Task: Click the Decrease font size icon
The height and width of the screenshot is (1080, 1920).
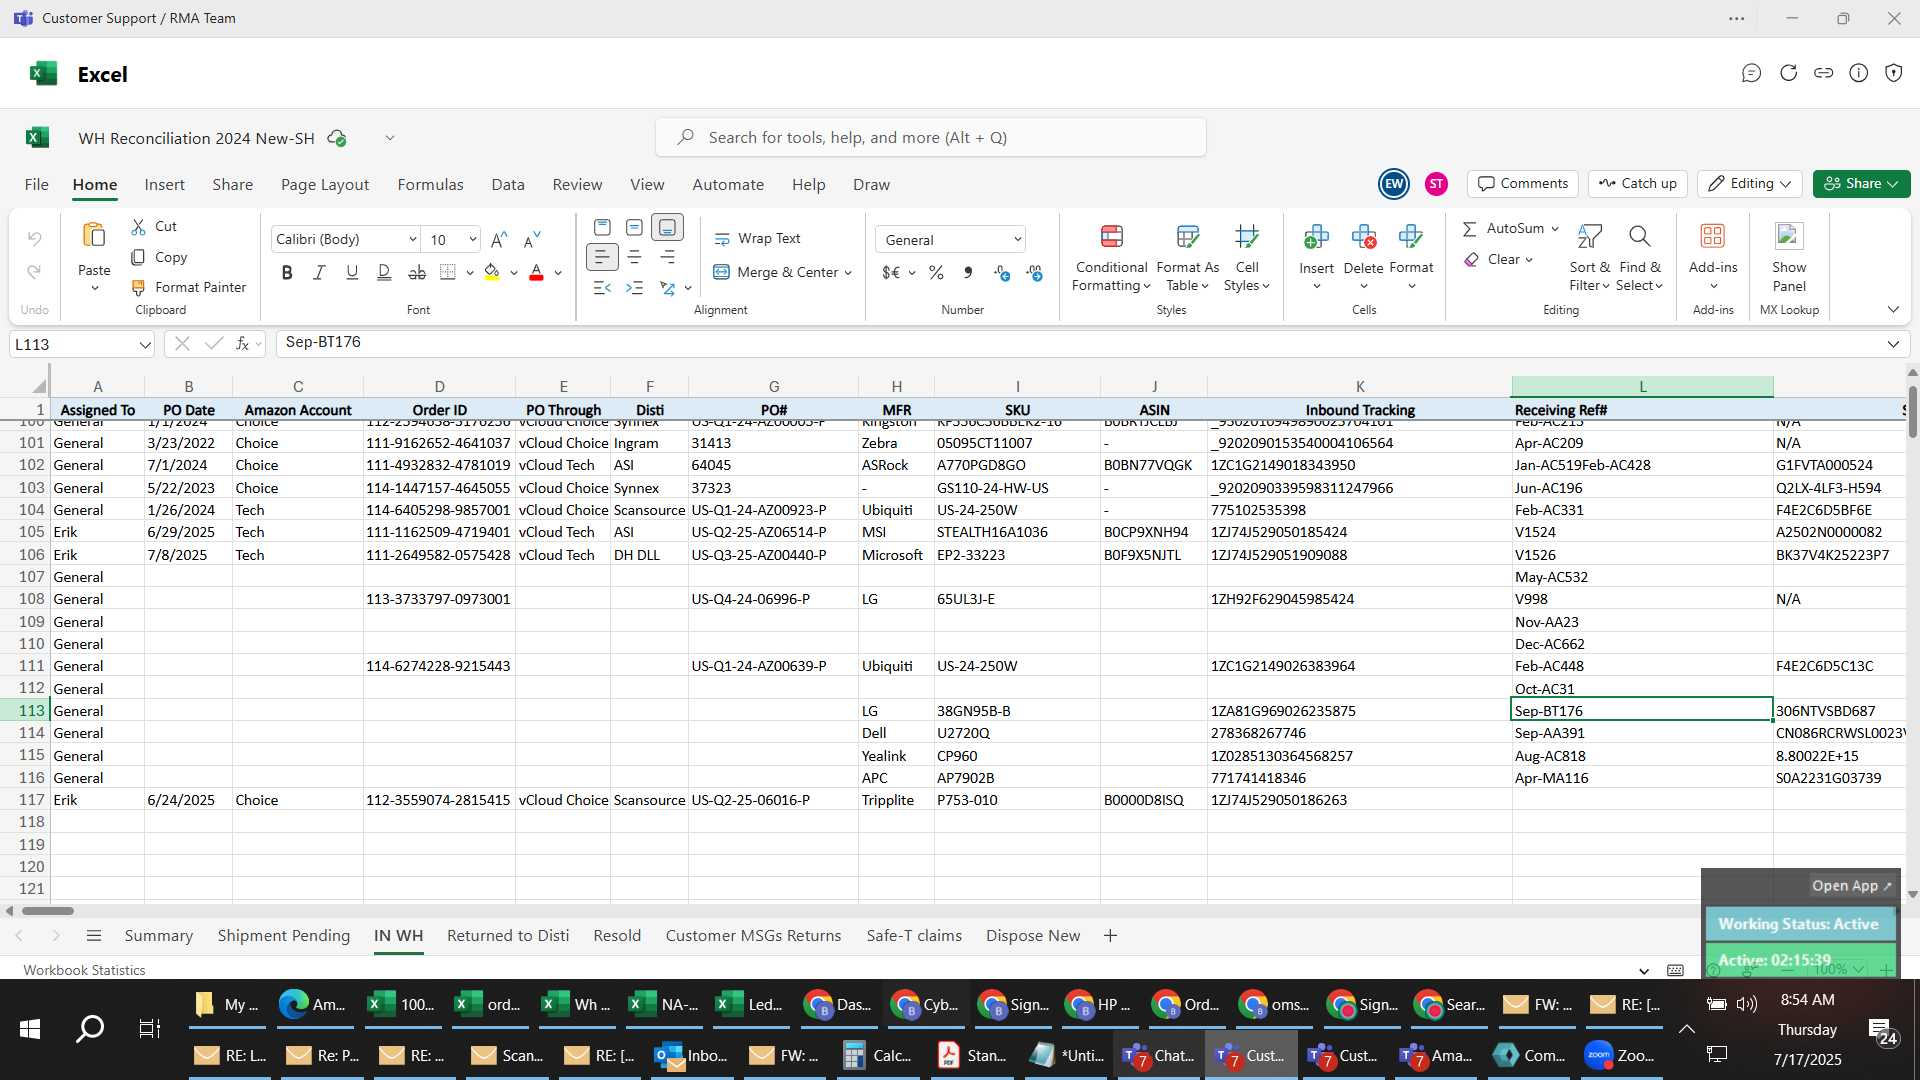Action: [532, 239]
